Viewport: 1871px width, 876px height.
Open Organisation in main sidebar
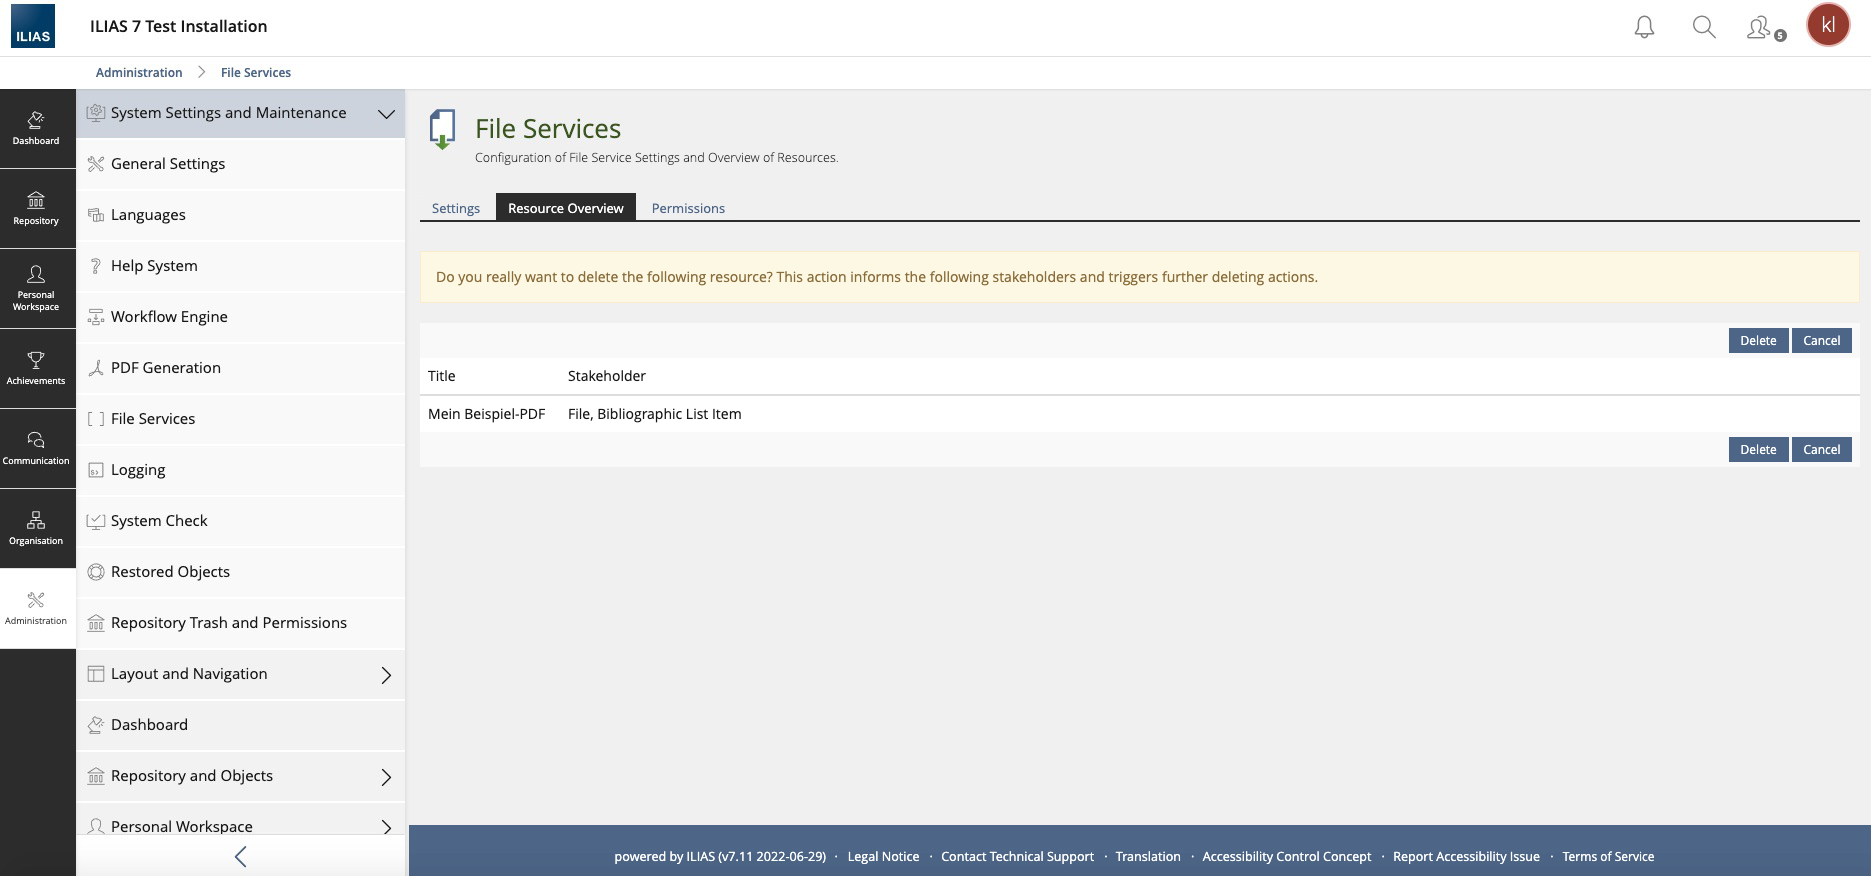pyautogui.click(x=36, y=528)
